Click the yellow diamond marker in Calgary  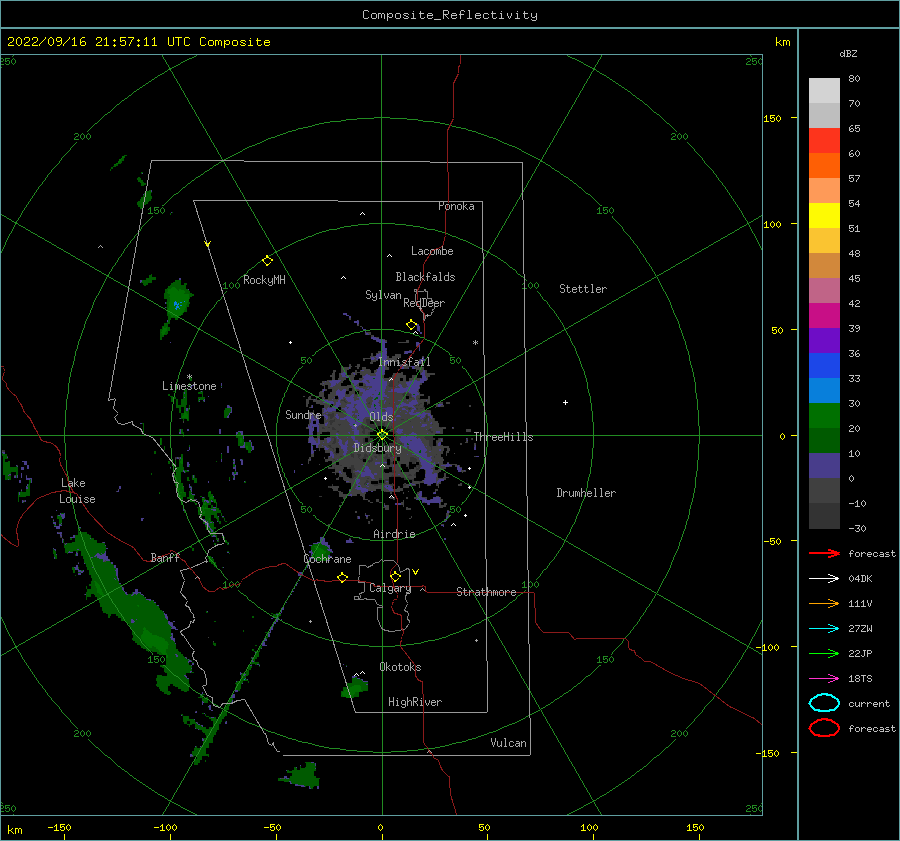pos(395,576)
